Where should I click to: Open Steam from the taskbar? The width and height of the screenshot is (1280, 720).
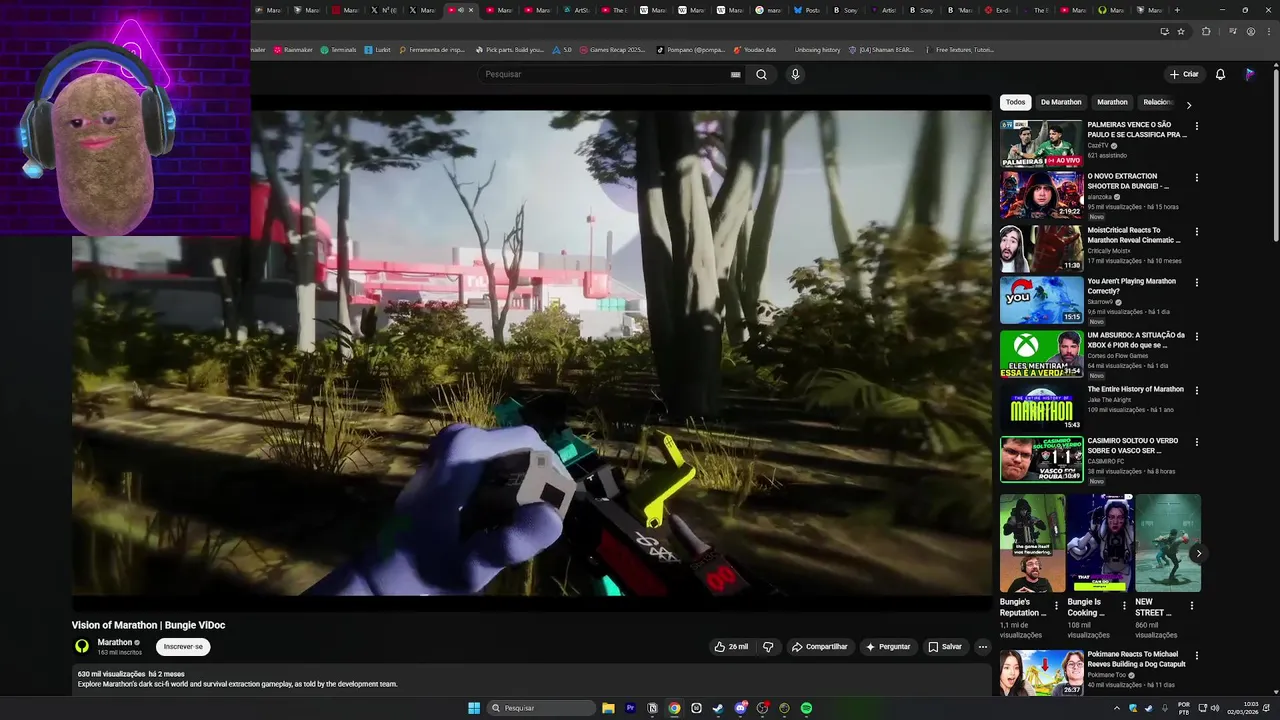click(718, 708)
